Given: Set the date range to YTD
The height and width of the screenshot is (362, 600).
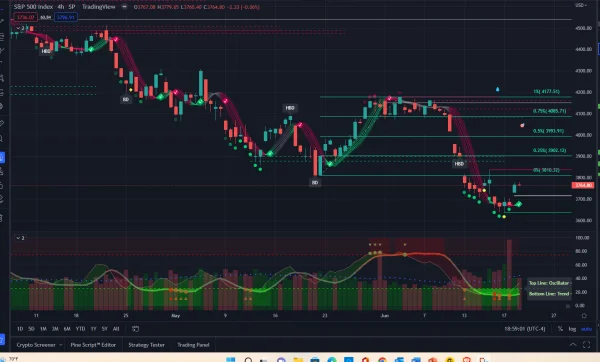Looking at the screenshot, I should (80, 329).
